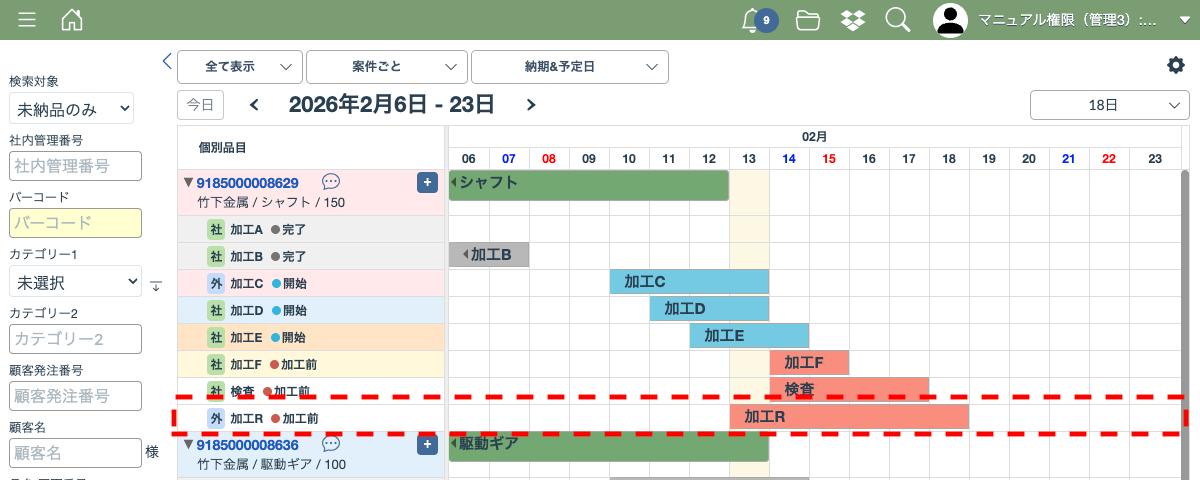Click the 今日 button

[200, 105]
